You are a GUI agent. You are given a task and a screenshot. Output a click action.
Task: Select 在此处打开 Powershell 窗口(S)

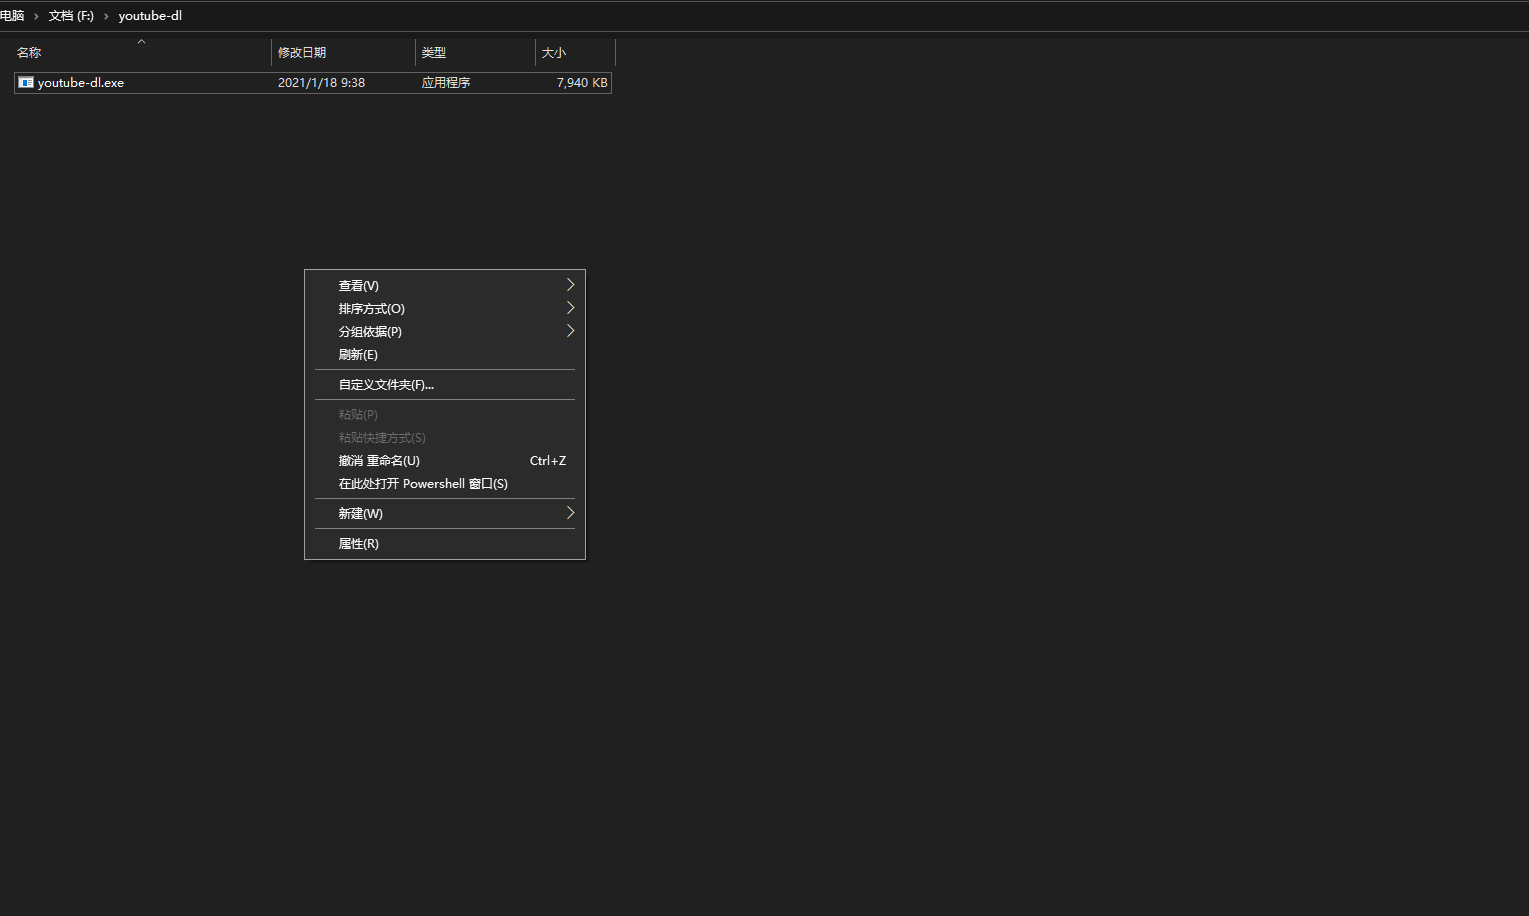444,484
